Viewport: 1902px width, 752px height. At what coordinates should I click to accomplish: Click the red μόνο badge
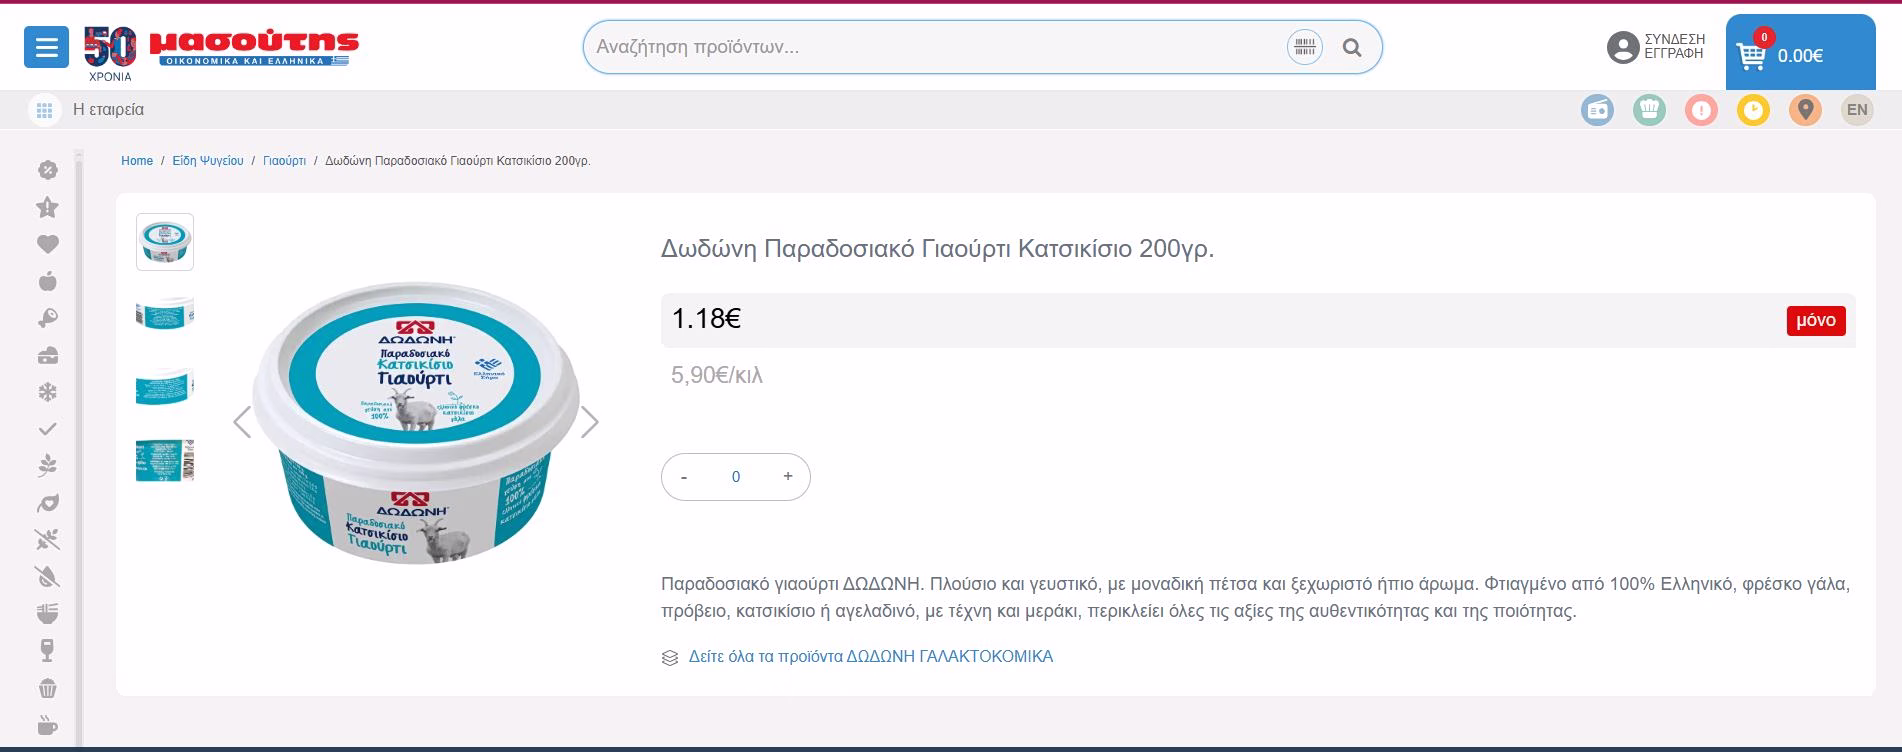click(1816, 320)
